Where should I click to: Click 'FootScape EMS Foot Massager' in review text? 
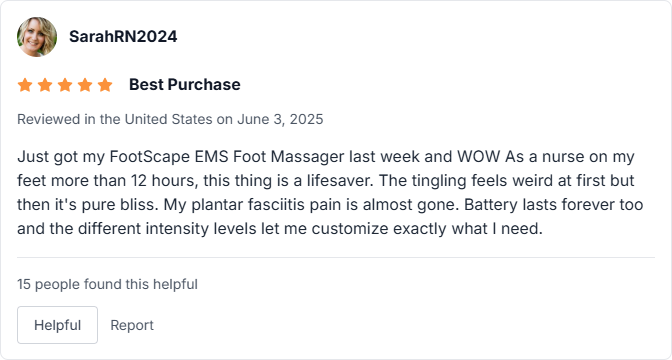click(227, 157)
